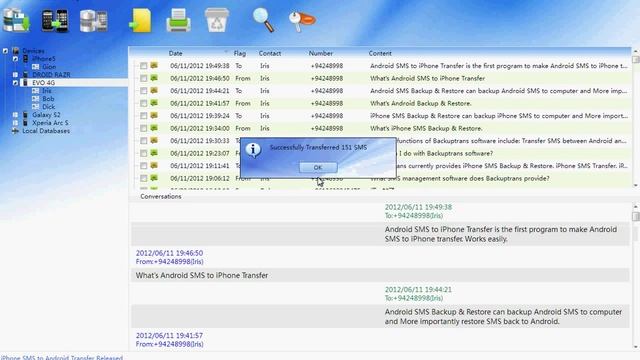Sort messages by the Flag column header

[x=240, y=53]
